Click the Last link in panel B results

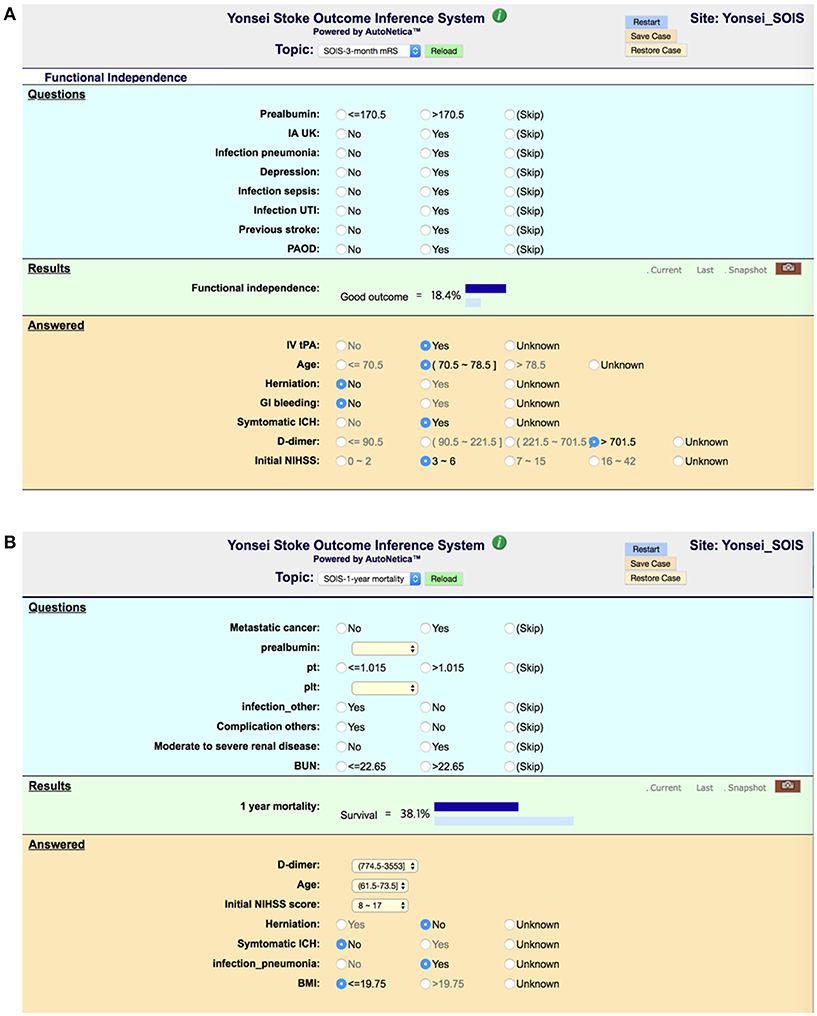[704, 788]
